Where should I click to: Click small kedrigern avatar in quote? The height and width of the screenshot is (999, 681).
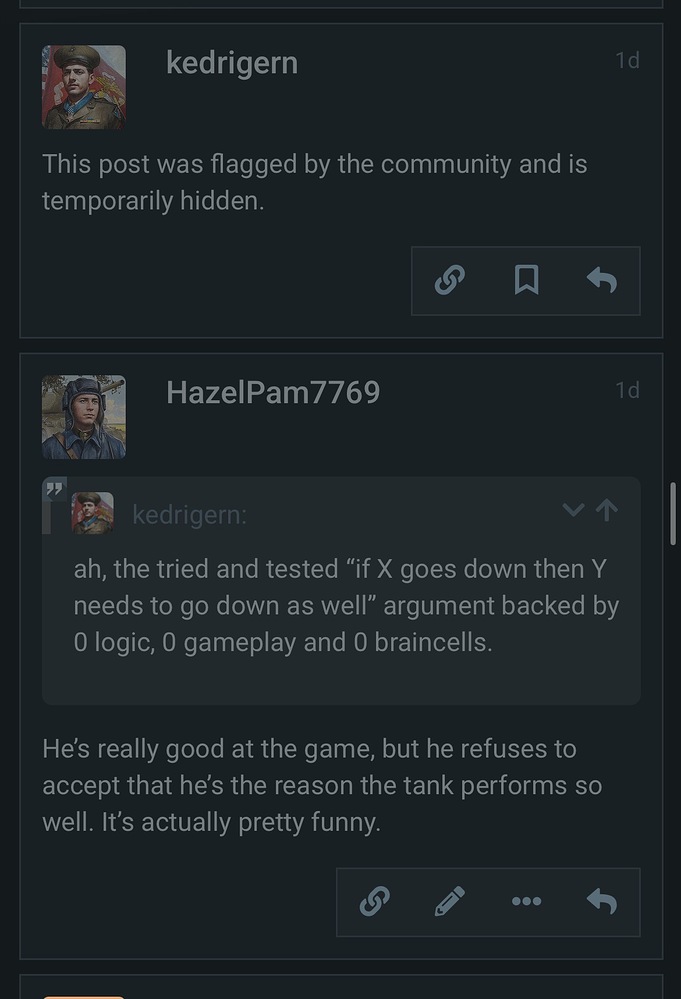[92, 513]
